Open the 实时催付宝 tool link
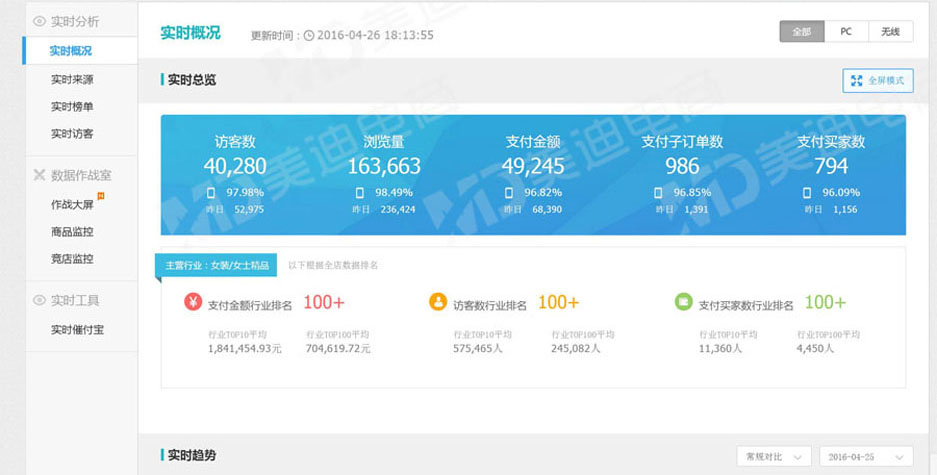 pyautogui.click(x=77, y=330)
